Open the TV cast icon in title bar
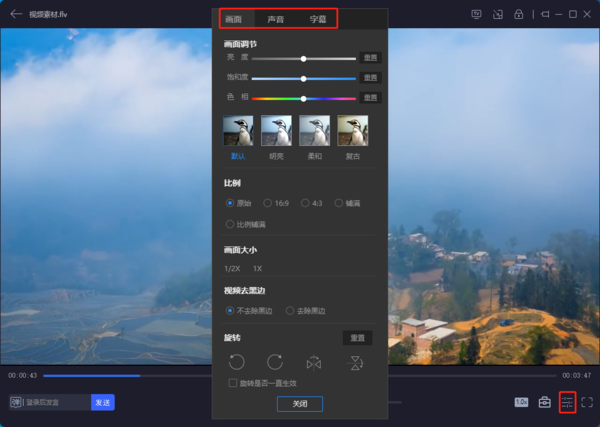Image resolution: width=600 pixels, height=427 pixels. coord(476,15)
